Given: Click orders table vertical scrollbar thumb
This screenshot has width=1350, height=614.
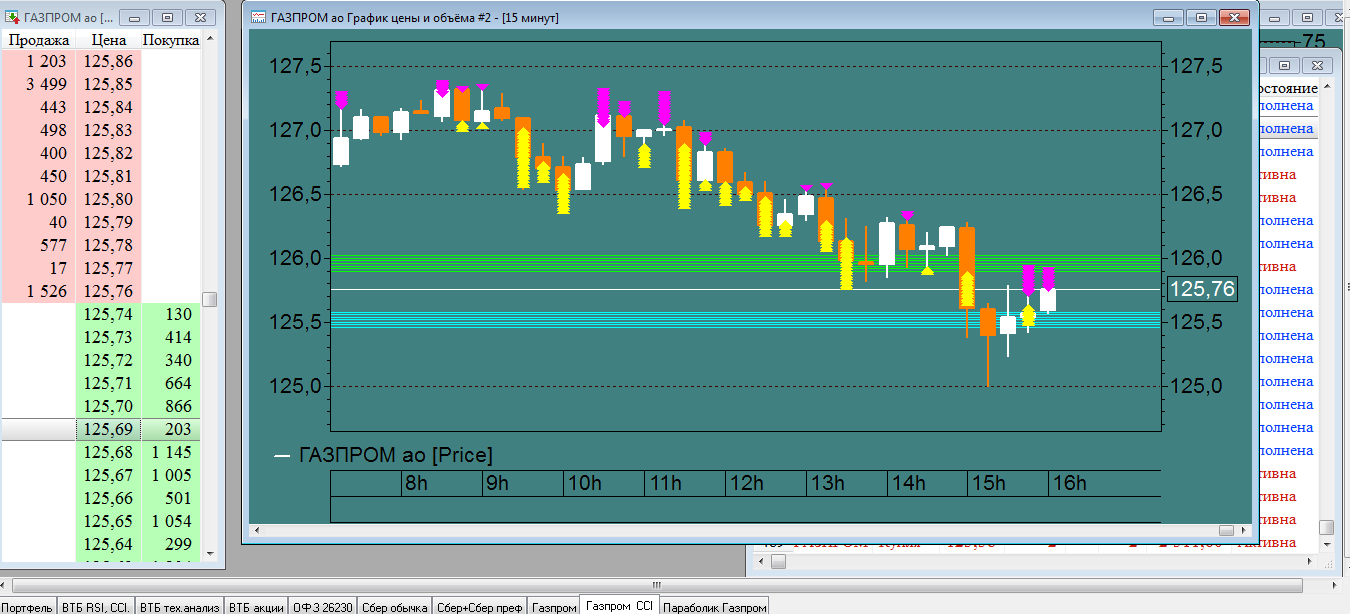Looking at the screenshot, I should click(1326, 526).
